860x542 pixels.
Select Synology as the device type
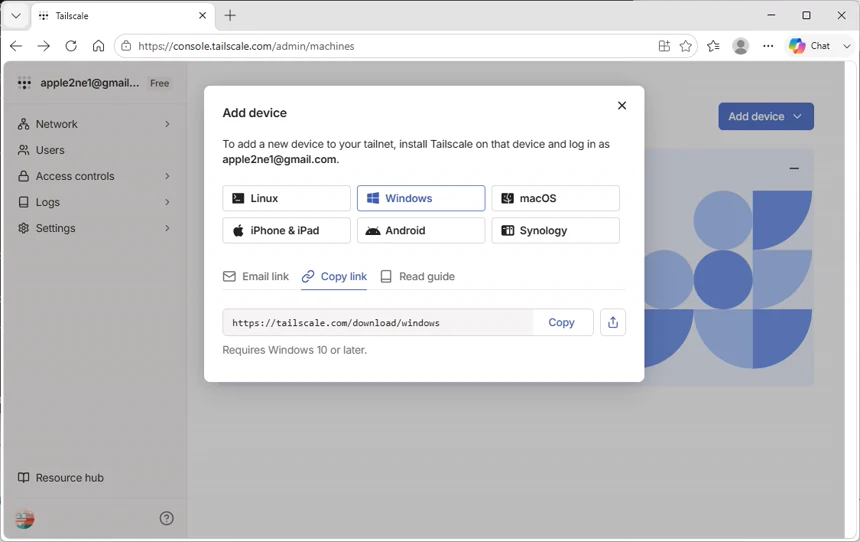point(555,230)
